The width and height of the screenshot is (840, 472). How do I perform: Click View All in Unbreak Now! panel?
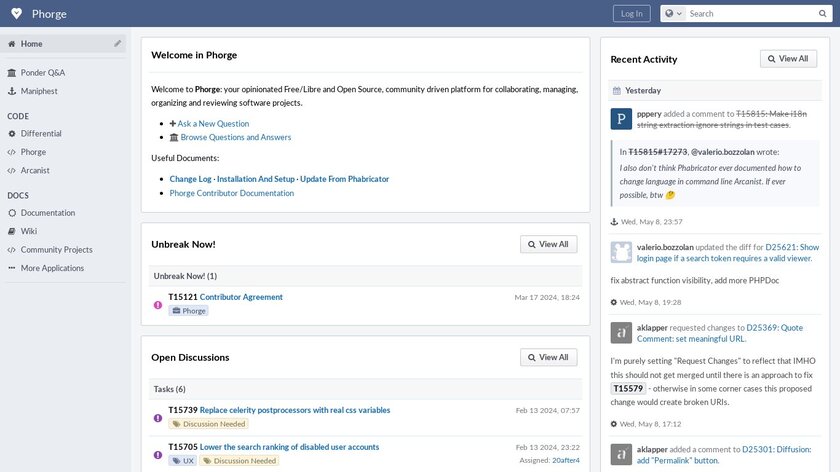point(549,244)
